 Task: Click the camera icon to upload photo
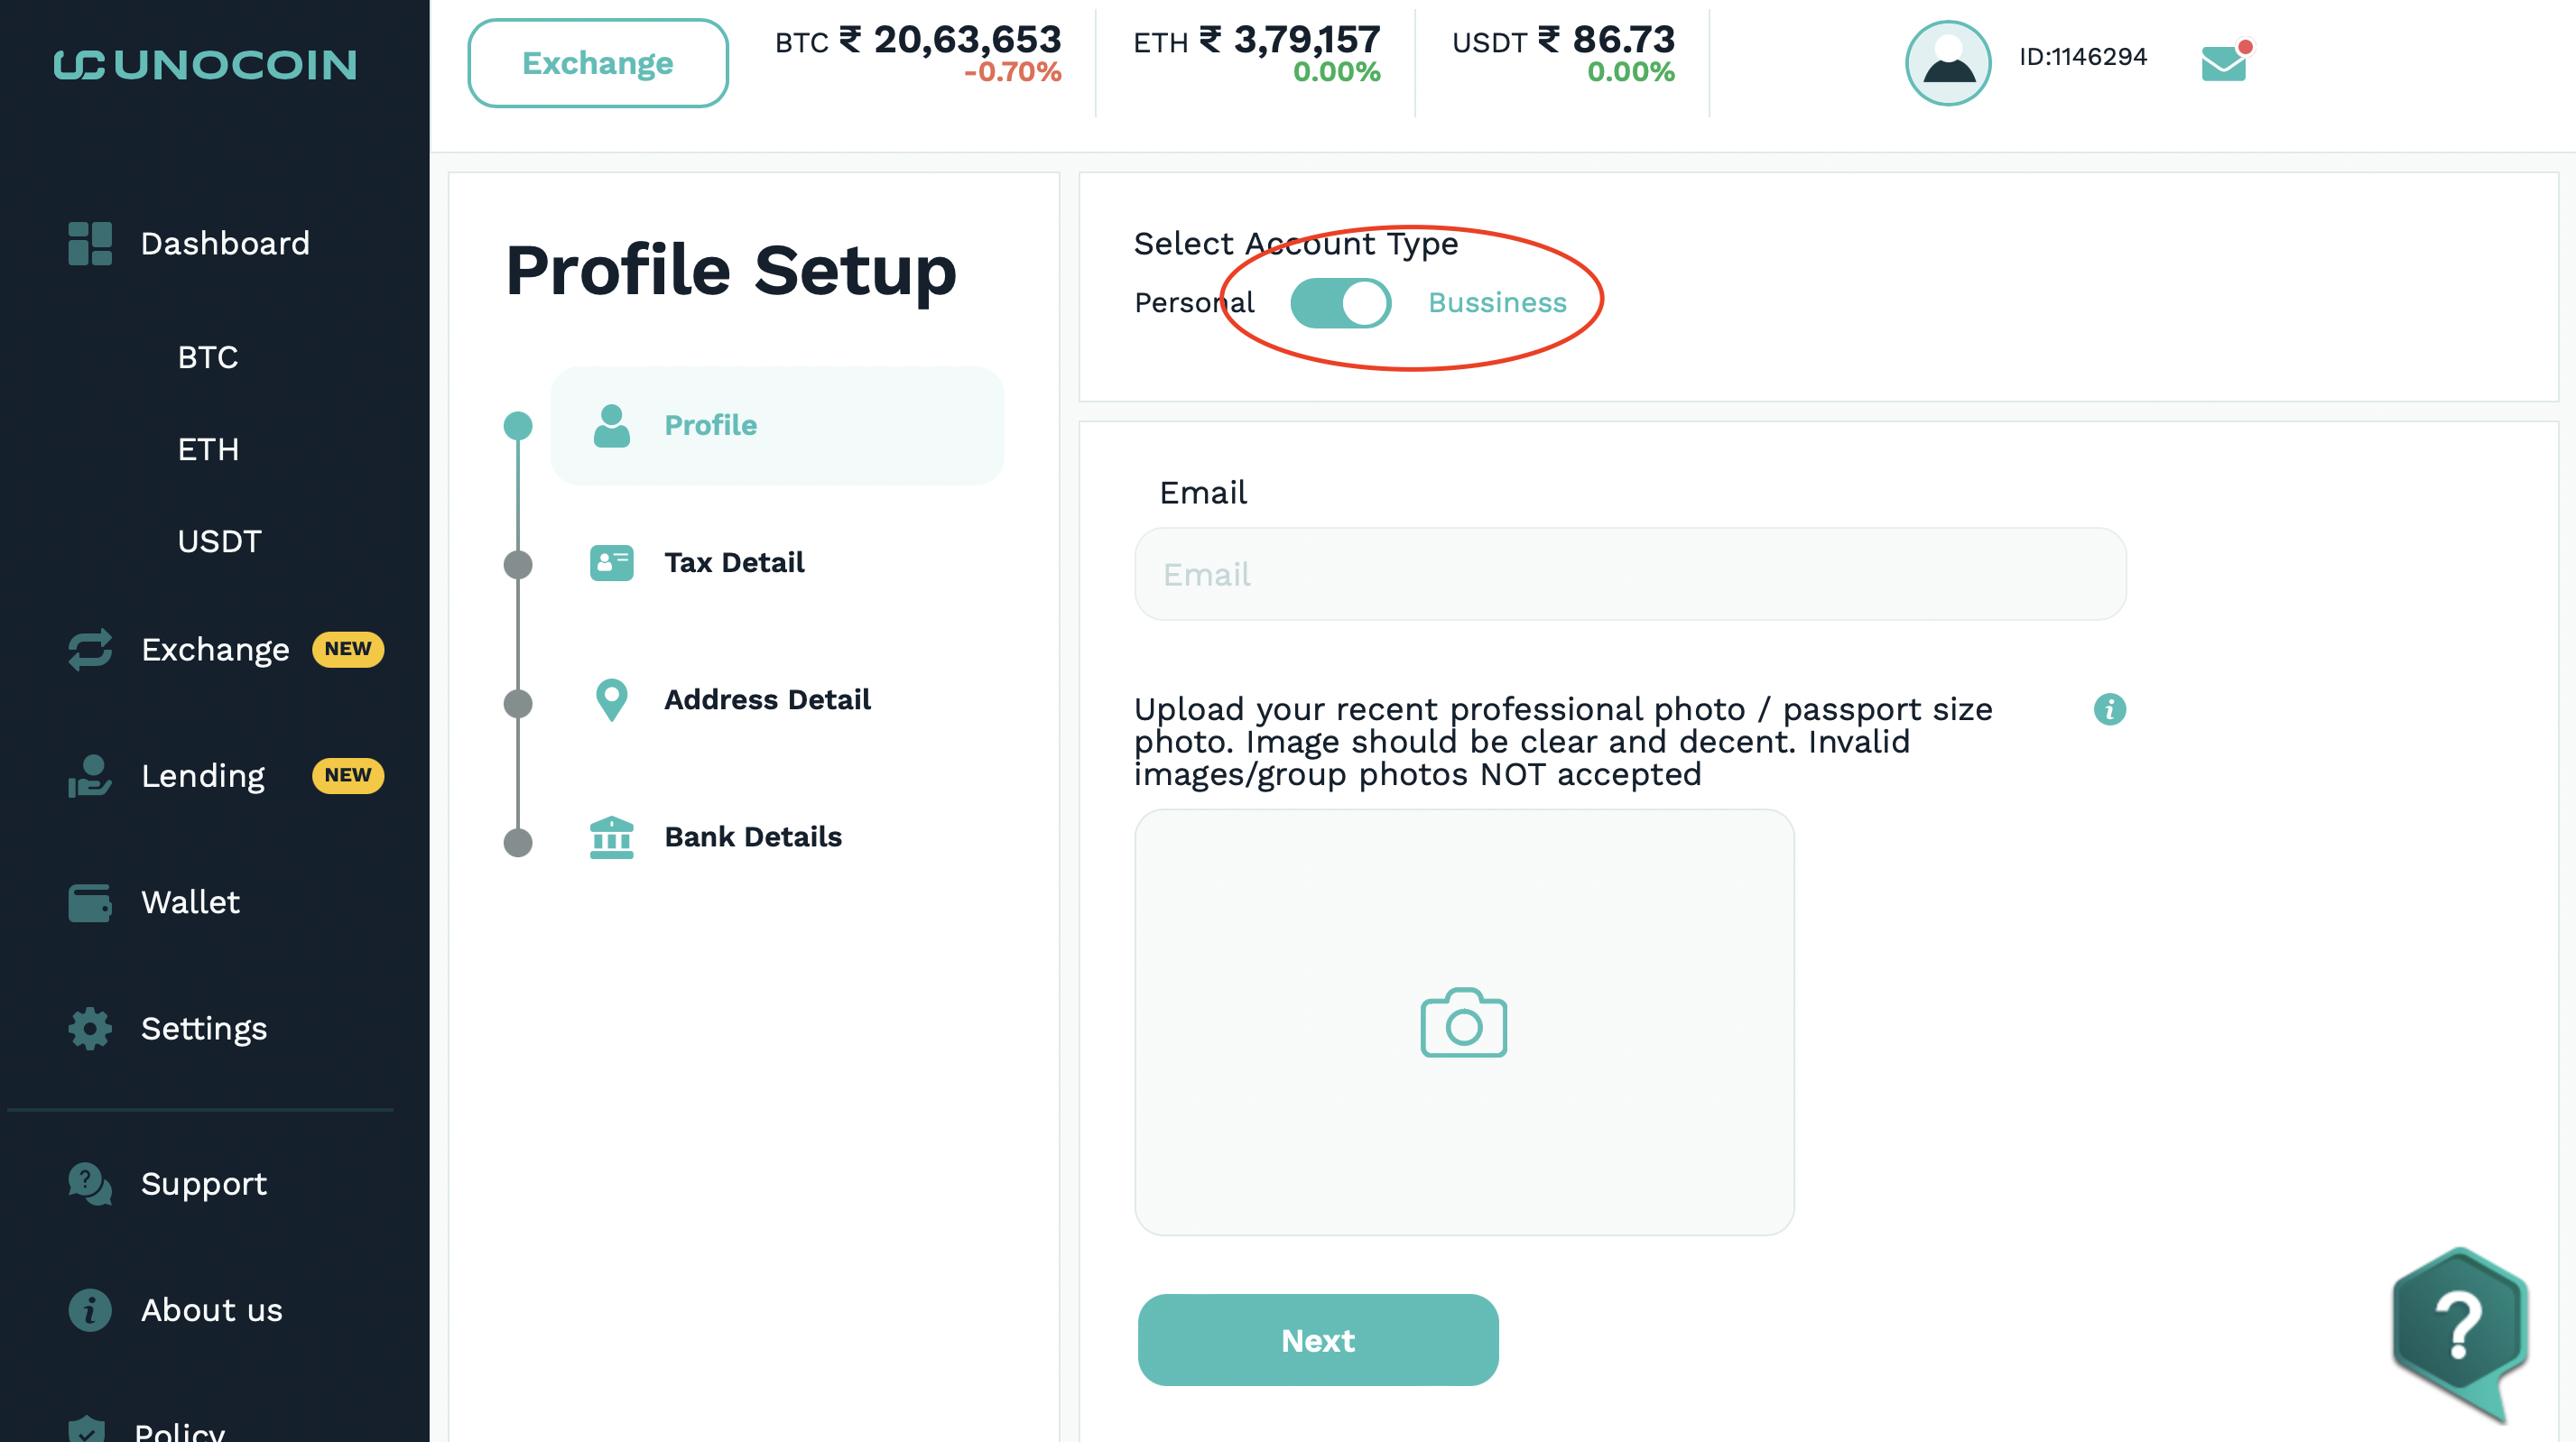(1463, 1022)
